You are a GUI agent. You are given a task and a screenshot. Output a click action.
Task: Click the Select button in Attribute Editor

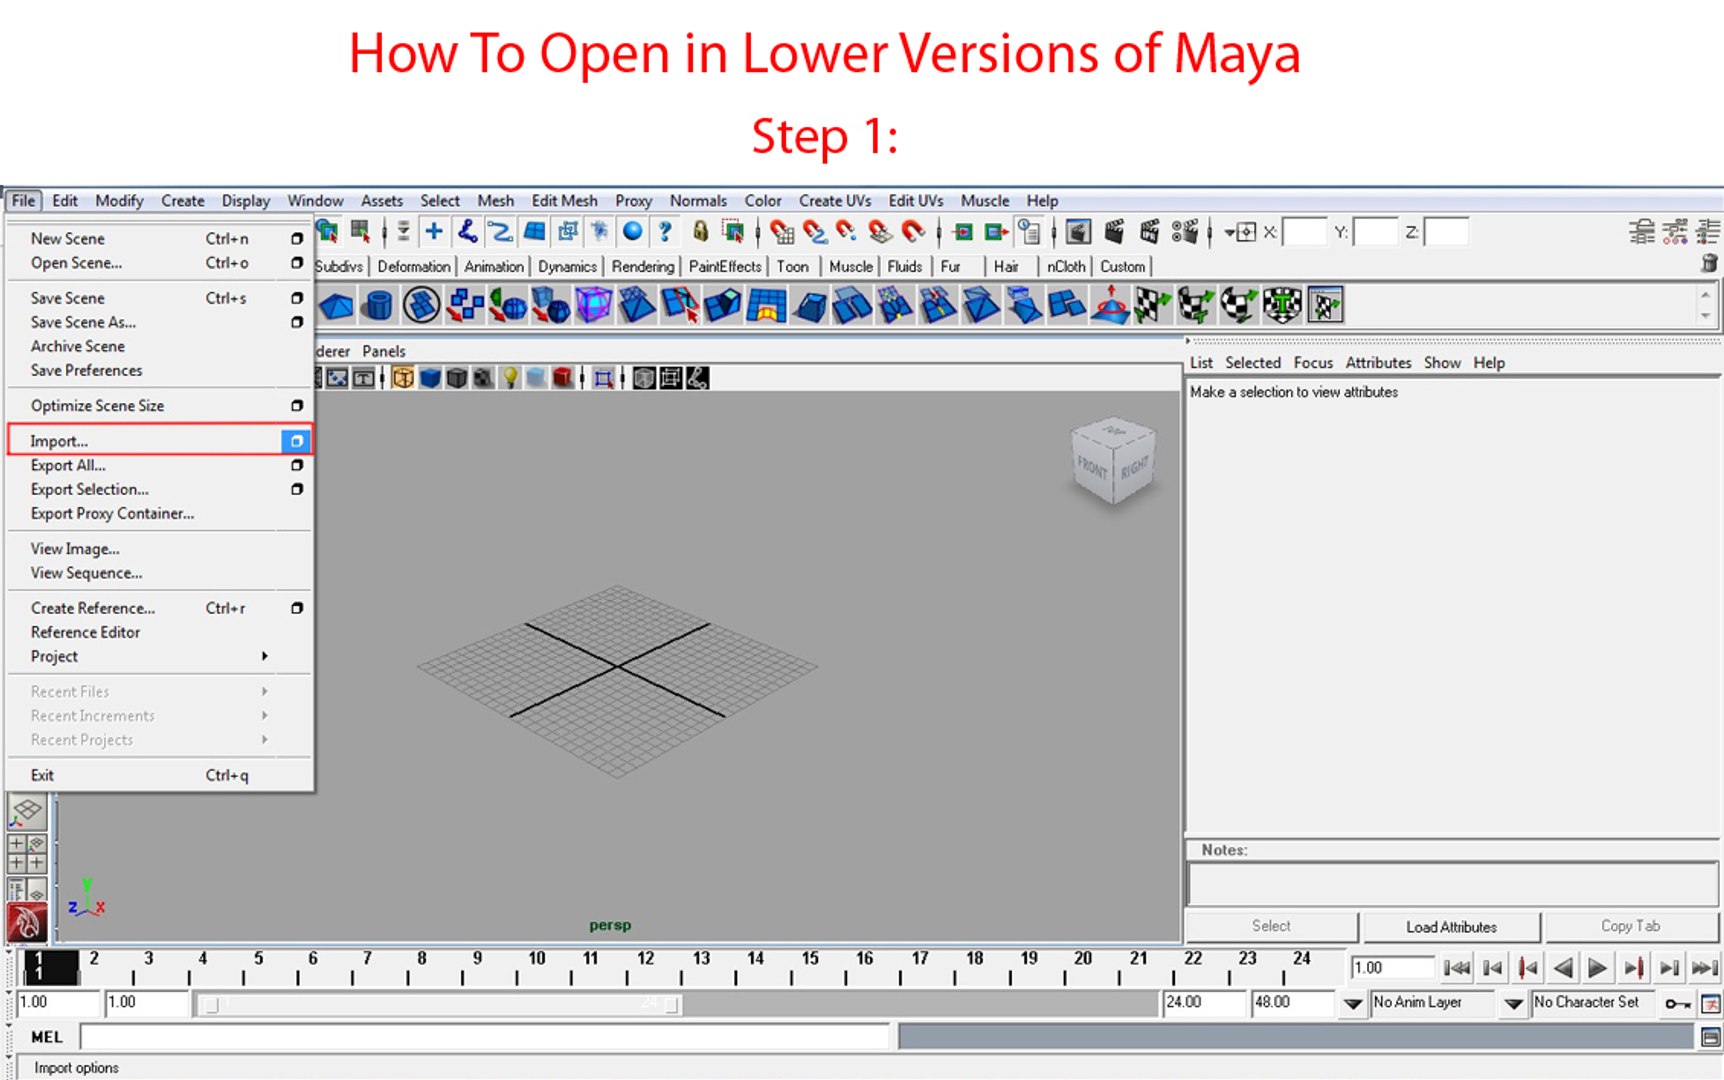coord(1271,927)
